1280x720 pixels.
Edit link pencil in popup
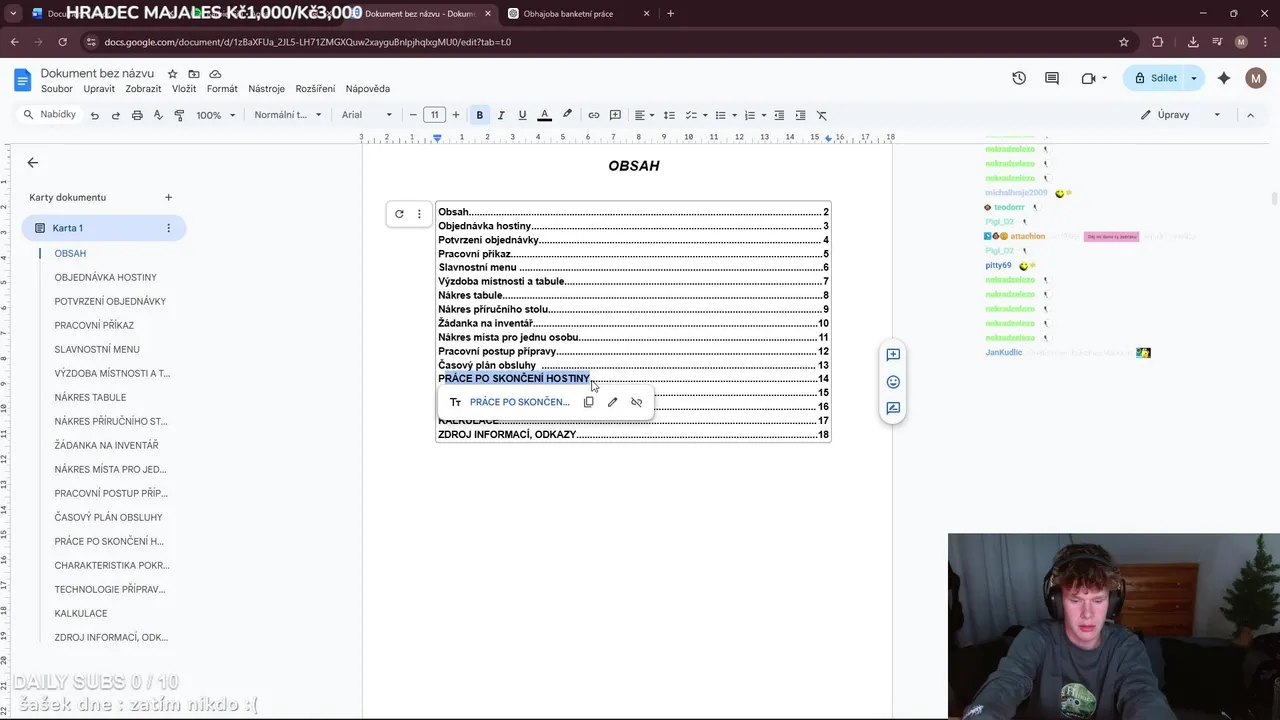(612, 402)
